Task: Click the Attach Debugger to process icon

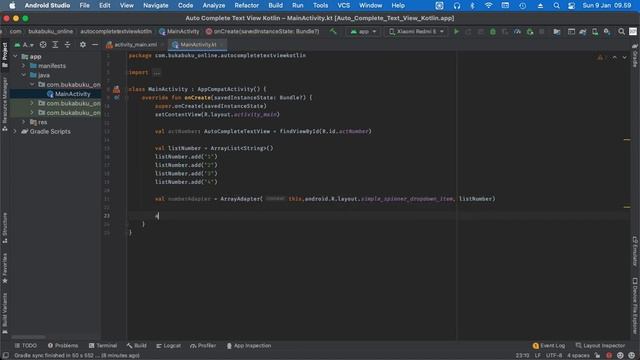Action: click(530, 31)
